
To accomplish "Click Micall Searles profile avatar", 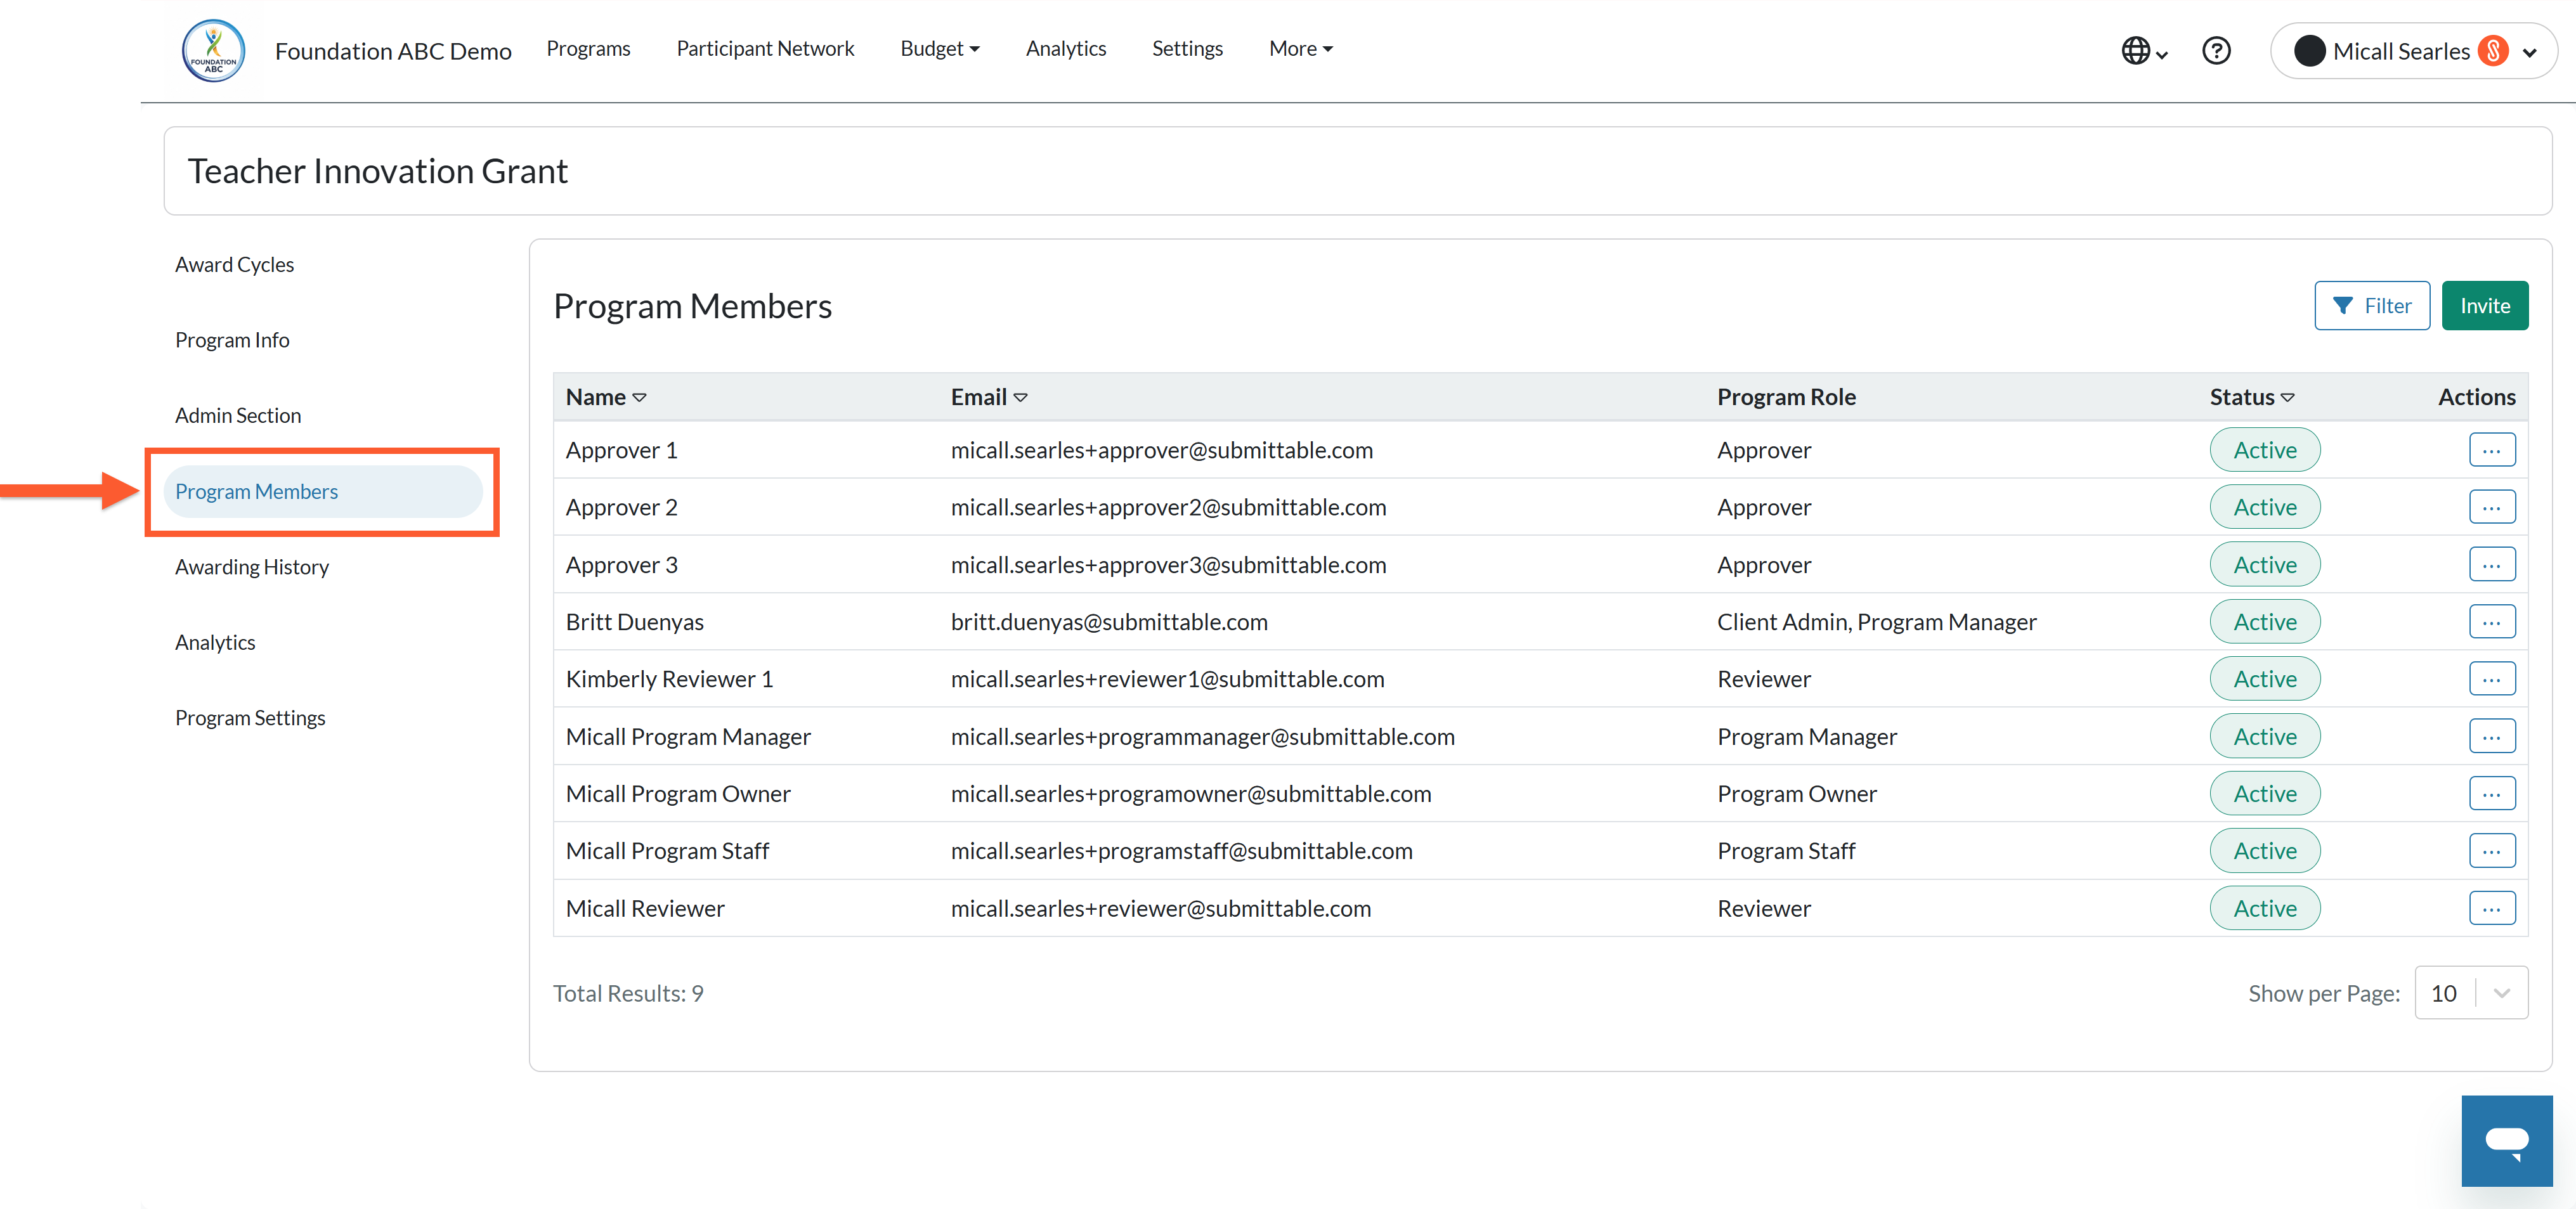I will tap(2309, 51).
